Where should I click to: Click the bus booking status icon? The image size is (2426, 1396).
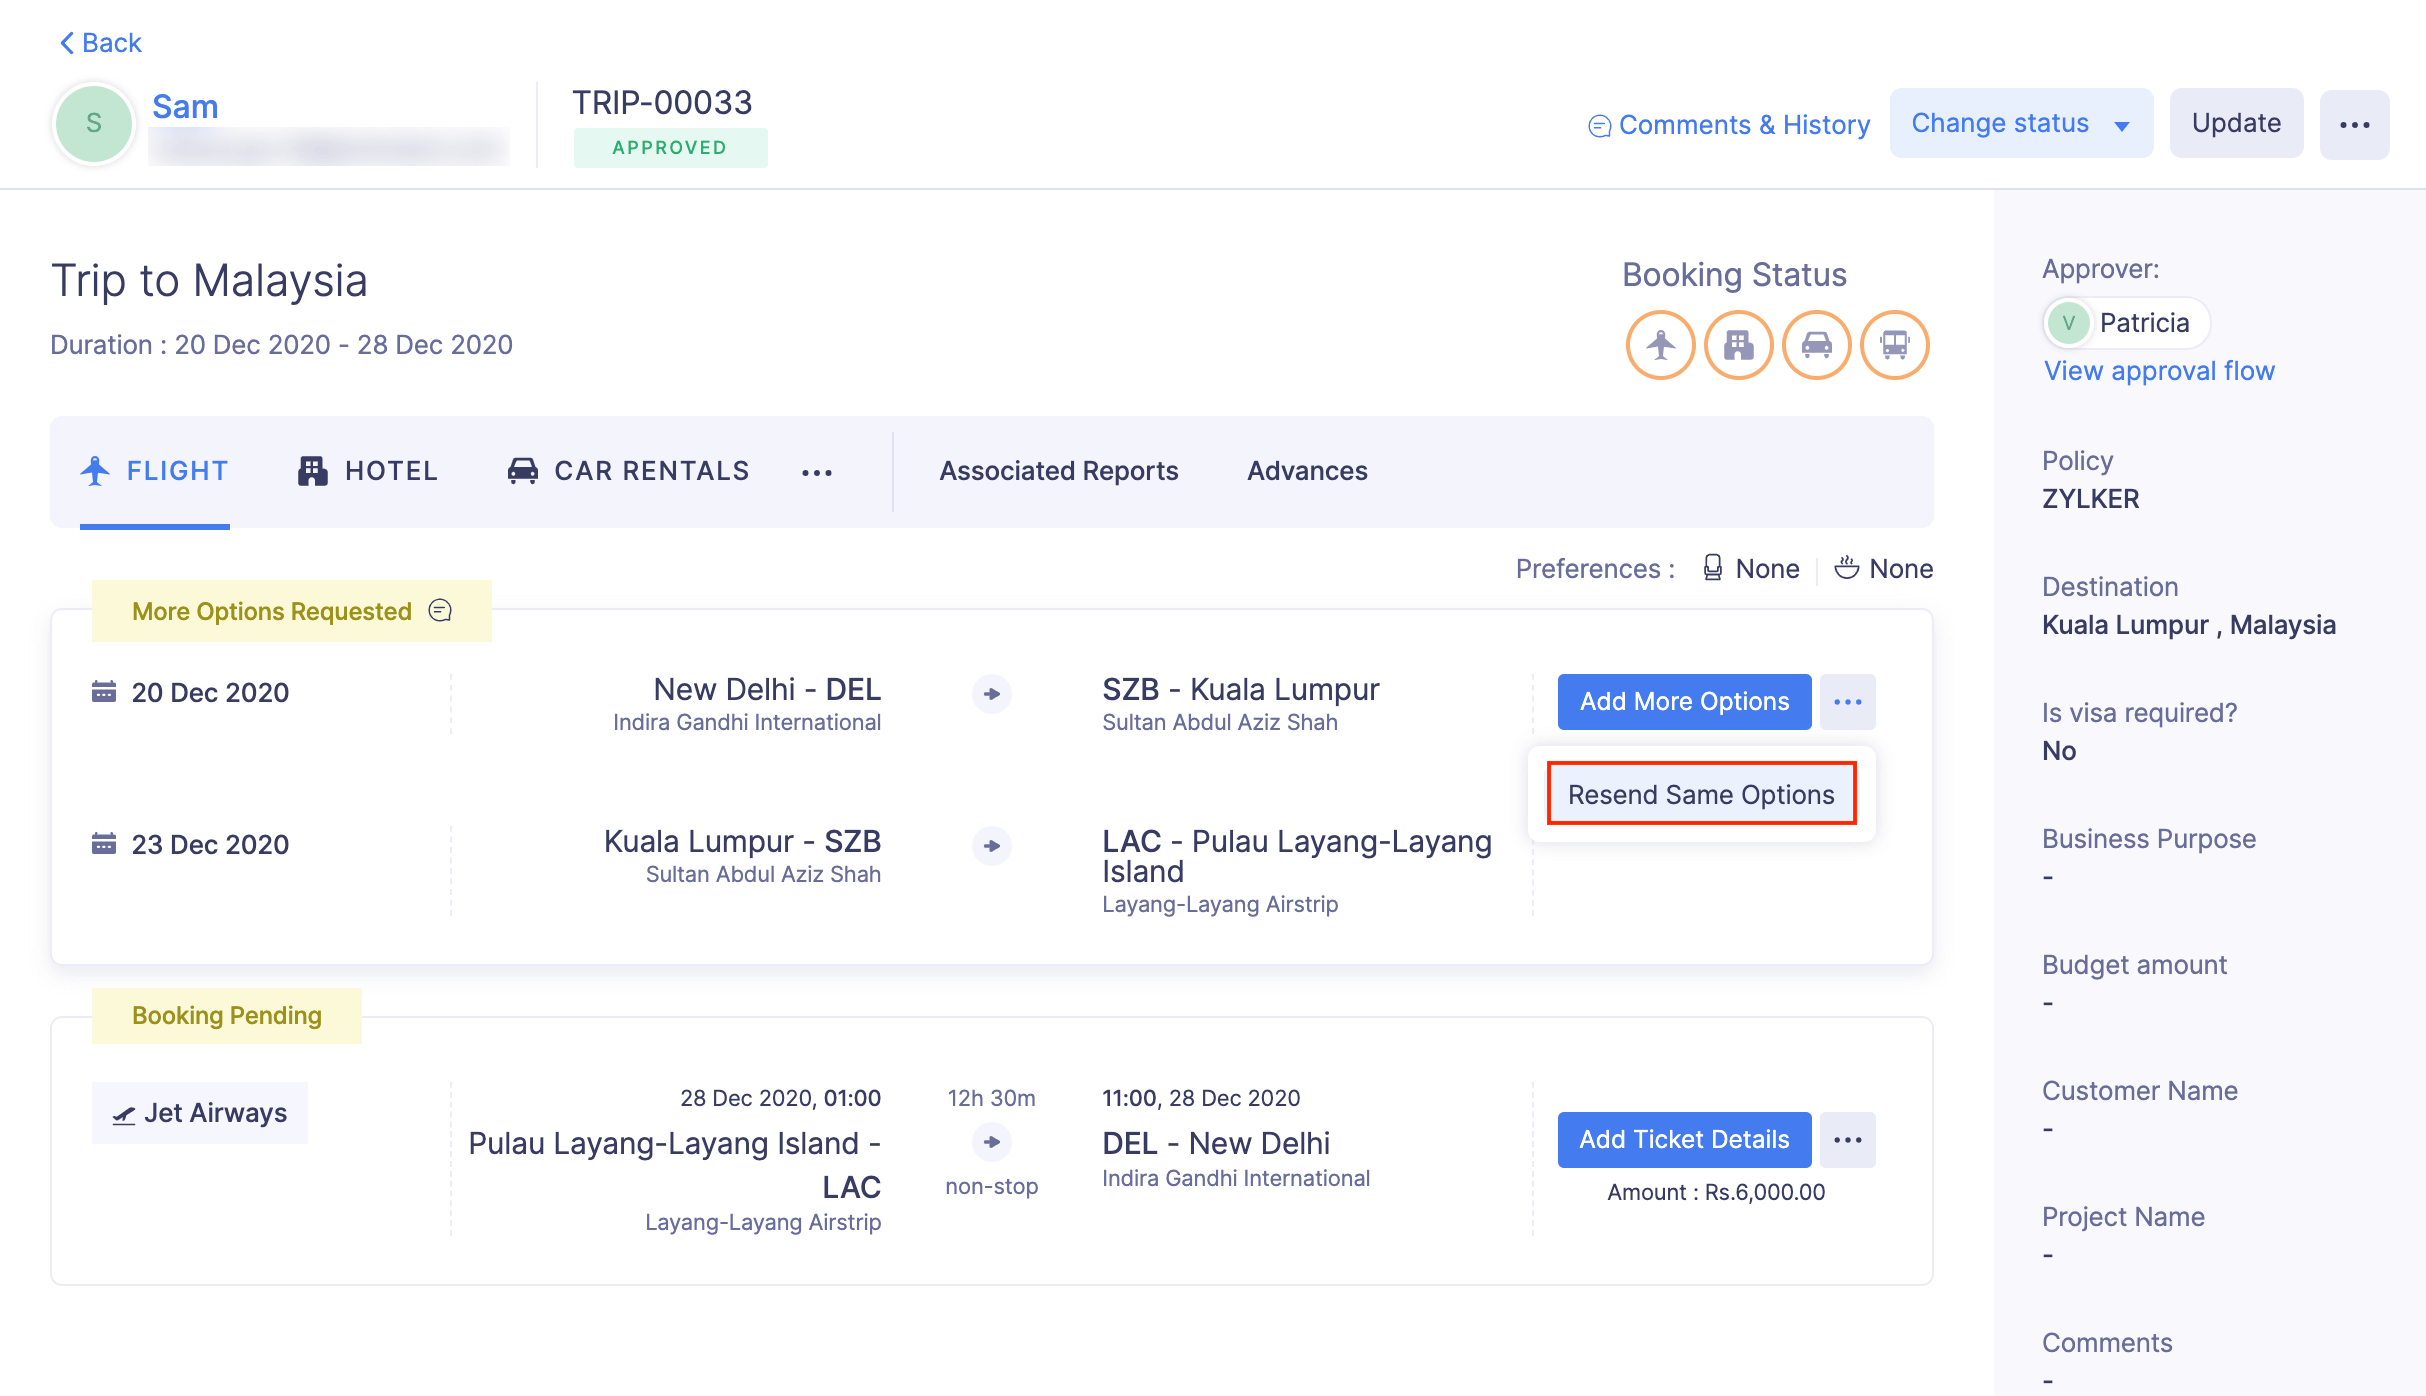1894,345
